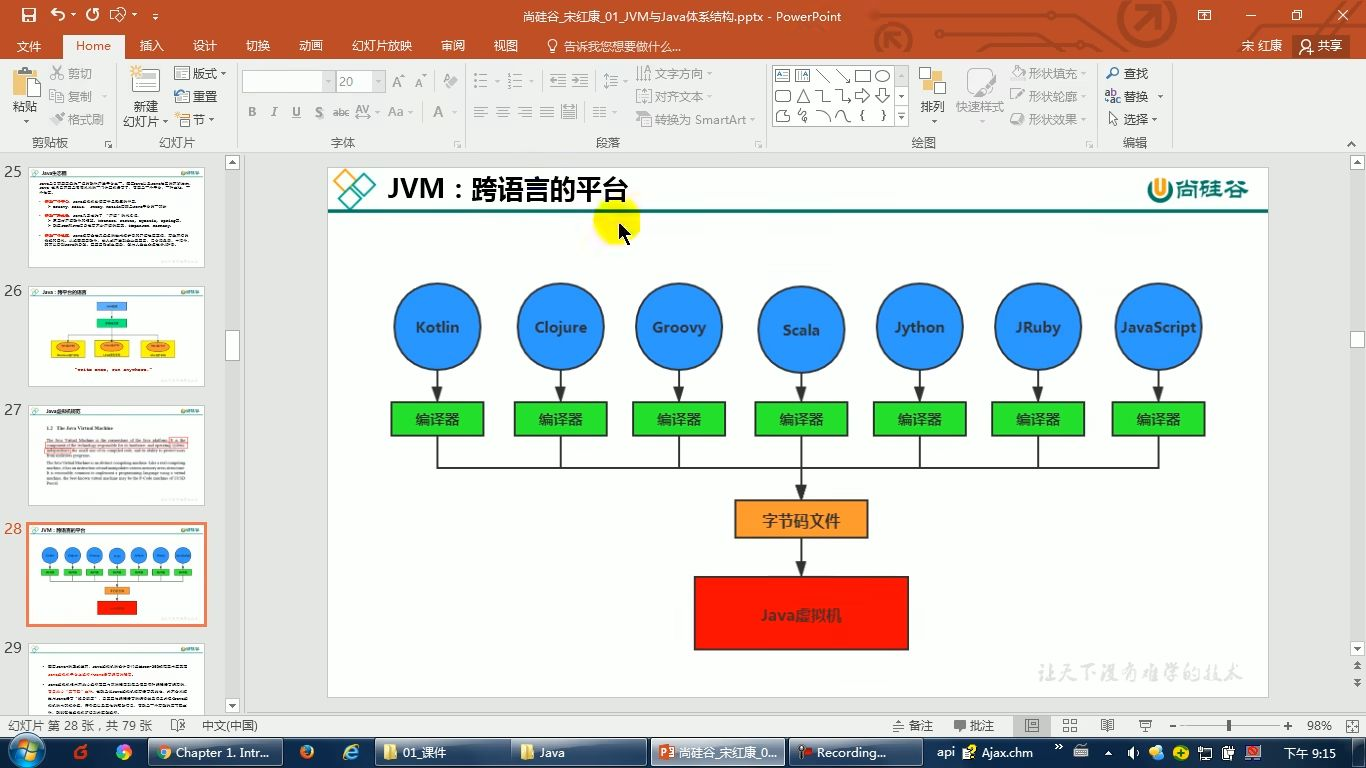Screen dimensions: 1366x768
Task: Click the increase indent icon
Action: coord(581,81)
